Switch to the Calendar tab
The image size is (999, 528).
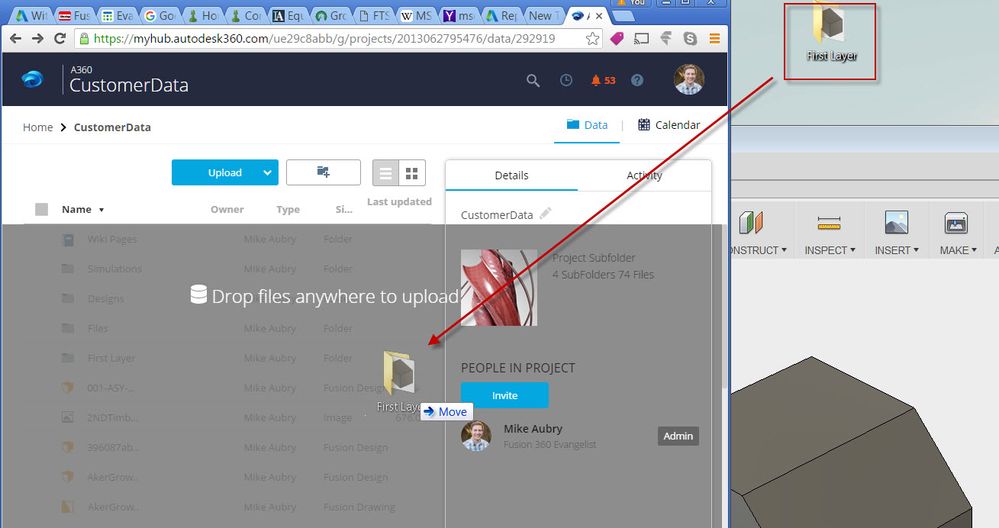[668, 125]
